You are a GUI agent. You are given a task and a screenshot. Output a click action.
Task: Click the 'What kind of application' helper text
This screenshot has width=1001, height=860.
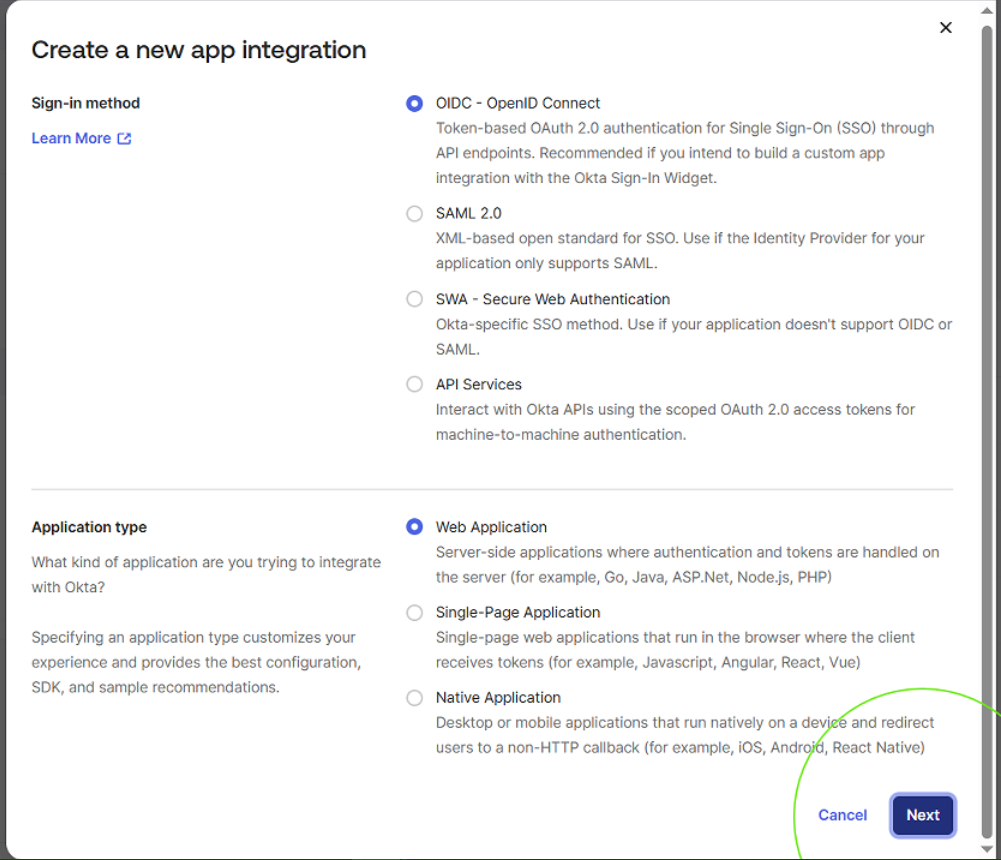click(x=206, y=575)
